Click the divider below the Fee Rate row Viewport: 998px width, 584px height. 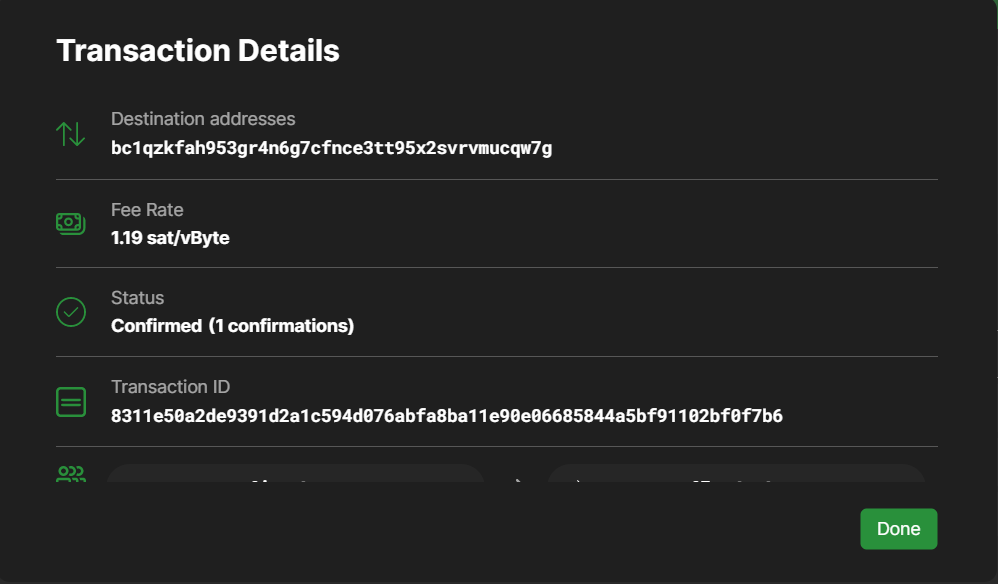click(x=496, y=268)
